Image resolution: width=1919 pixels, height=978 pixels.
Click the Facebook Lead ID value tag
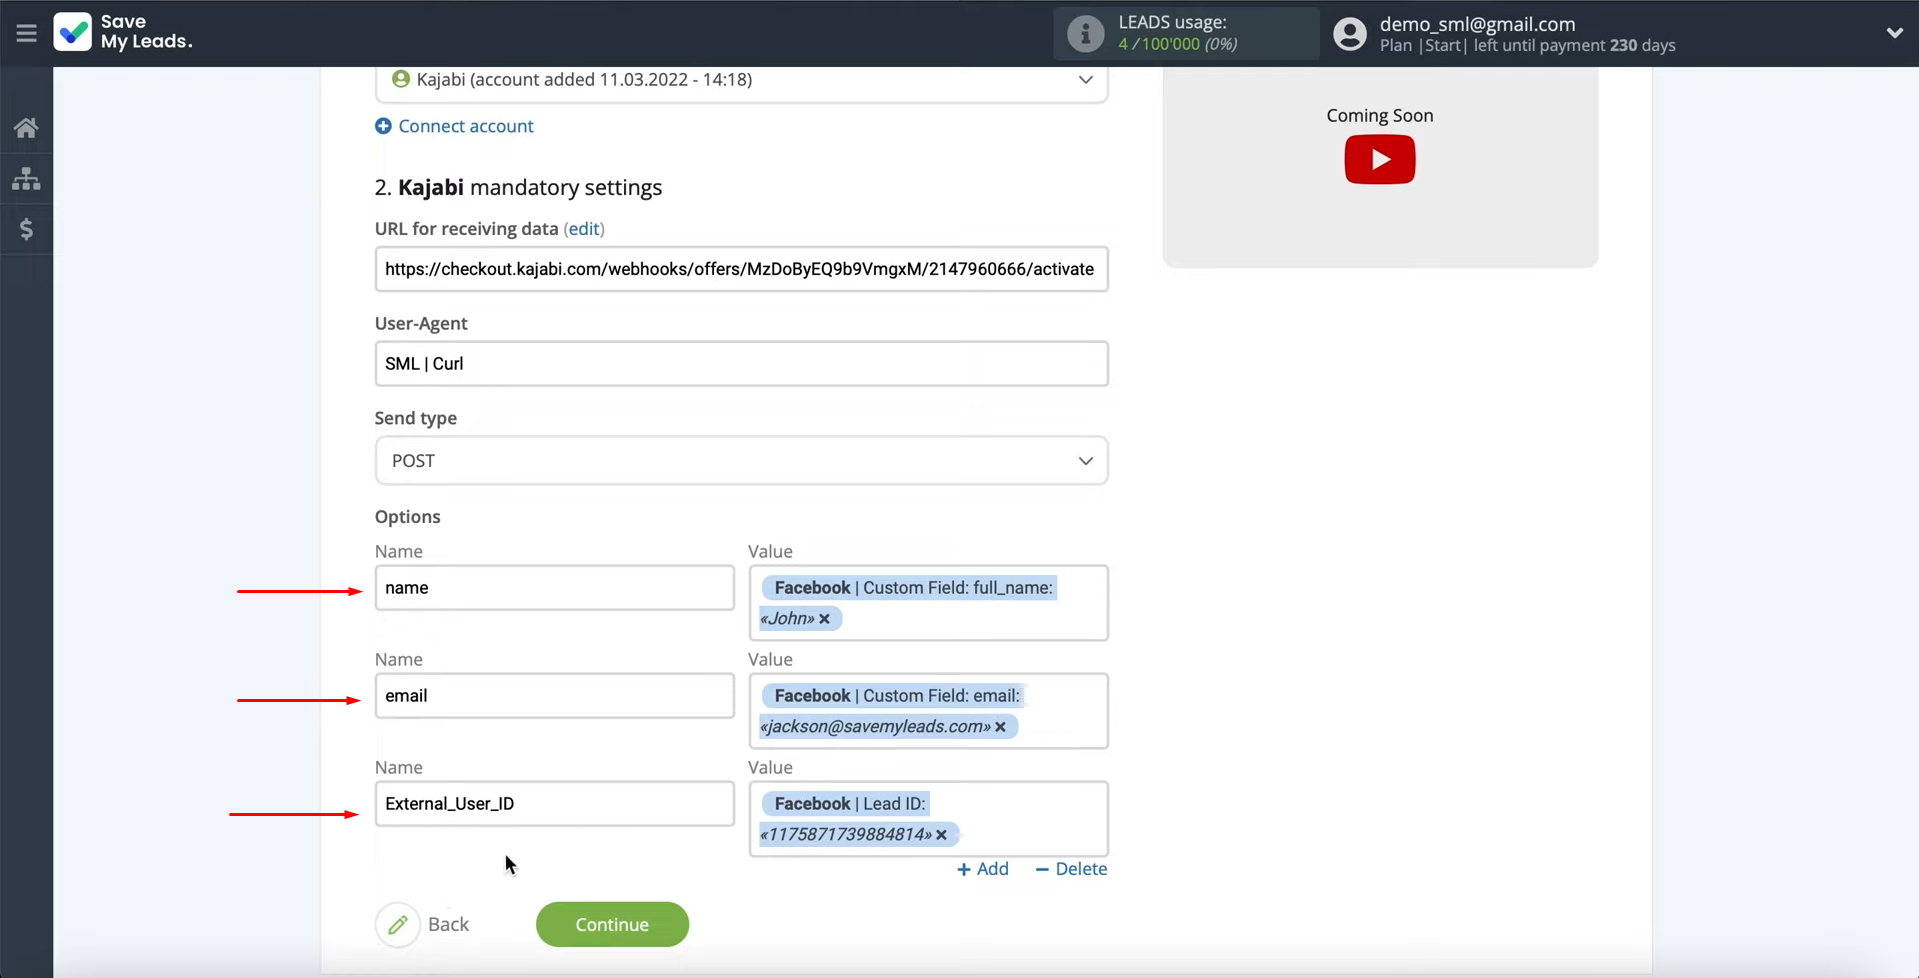click(x=860, y=819)
